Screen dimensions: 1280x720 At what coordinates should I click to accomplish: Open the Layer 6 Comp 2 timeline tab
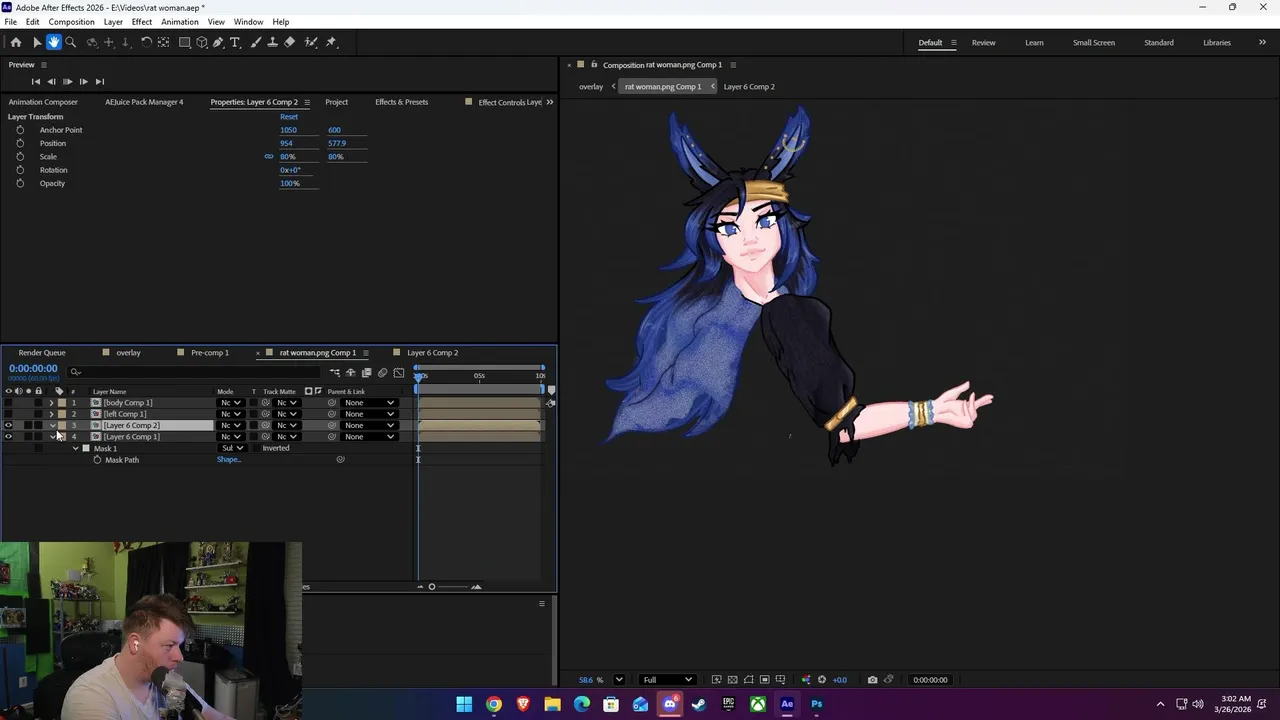tap(432, 353)
